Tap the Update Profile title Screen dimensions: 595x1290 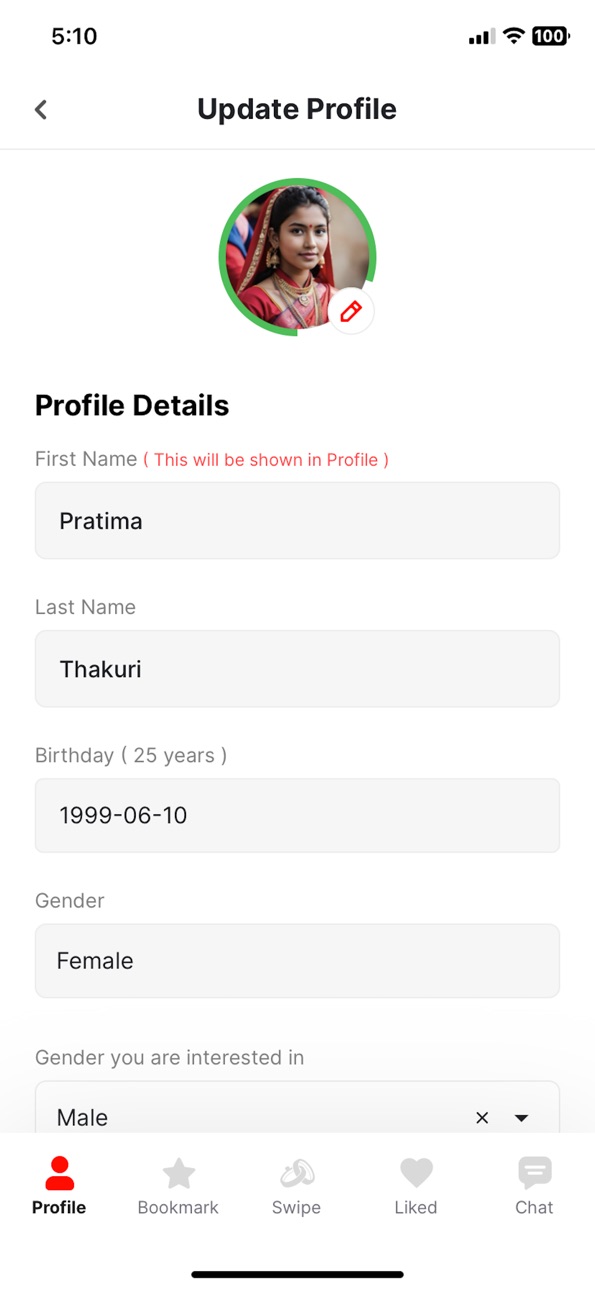point(297,109)
